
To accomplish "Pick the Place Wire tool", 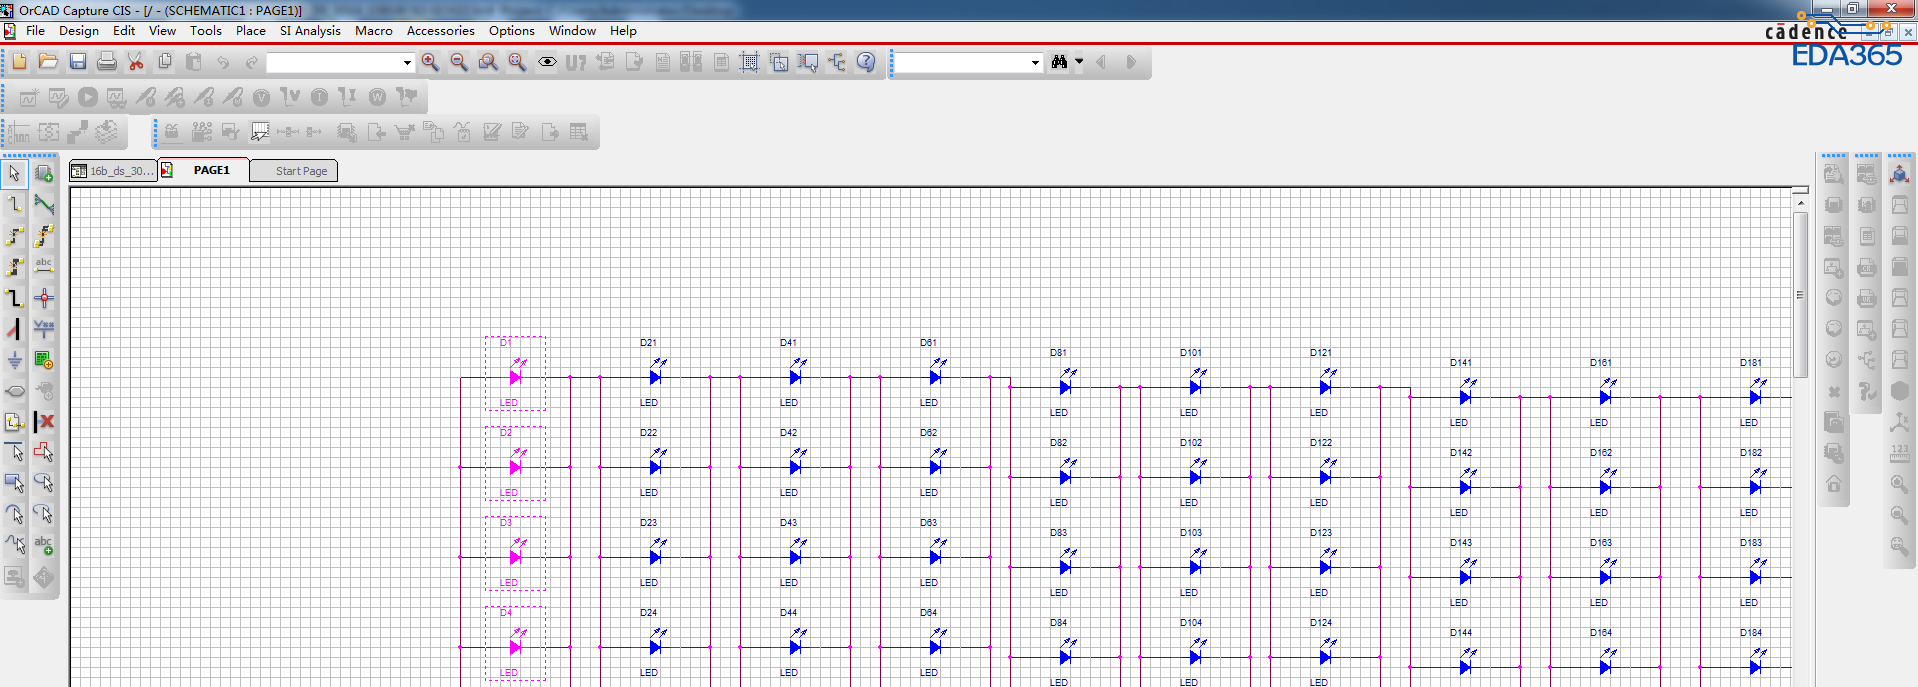I will tap(15, 205).
